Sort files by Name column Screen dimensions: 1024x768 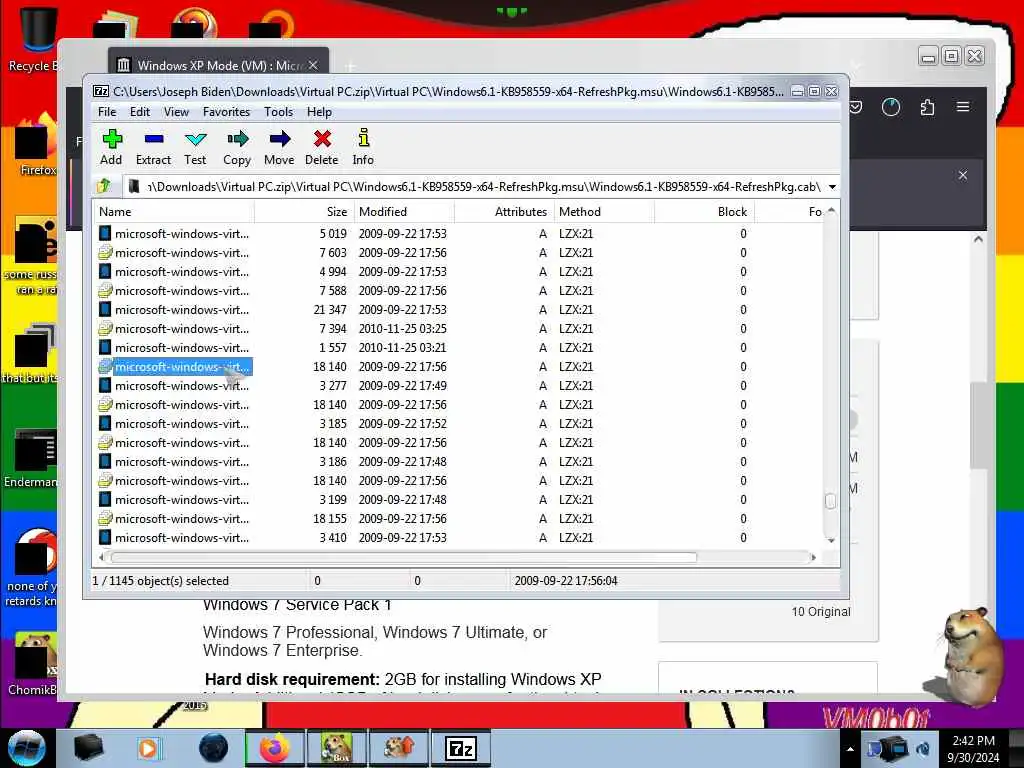click(x=174, y=212)
